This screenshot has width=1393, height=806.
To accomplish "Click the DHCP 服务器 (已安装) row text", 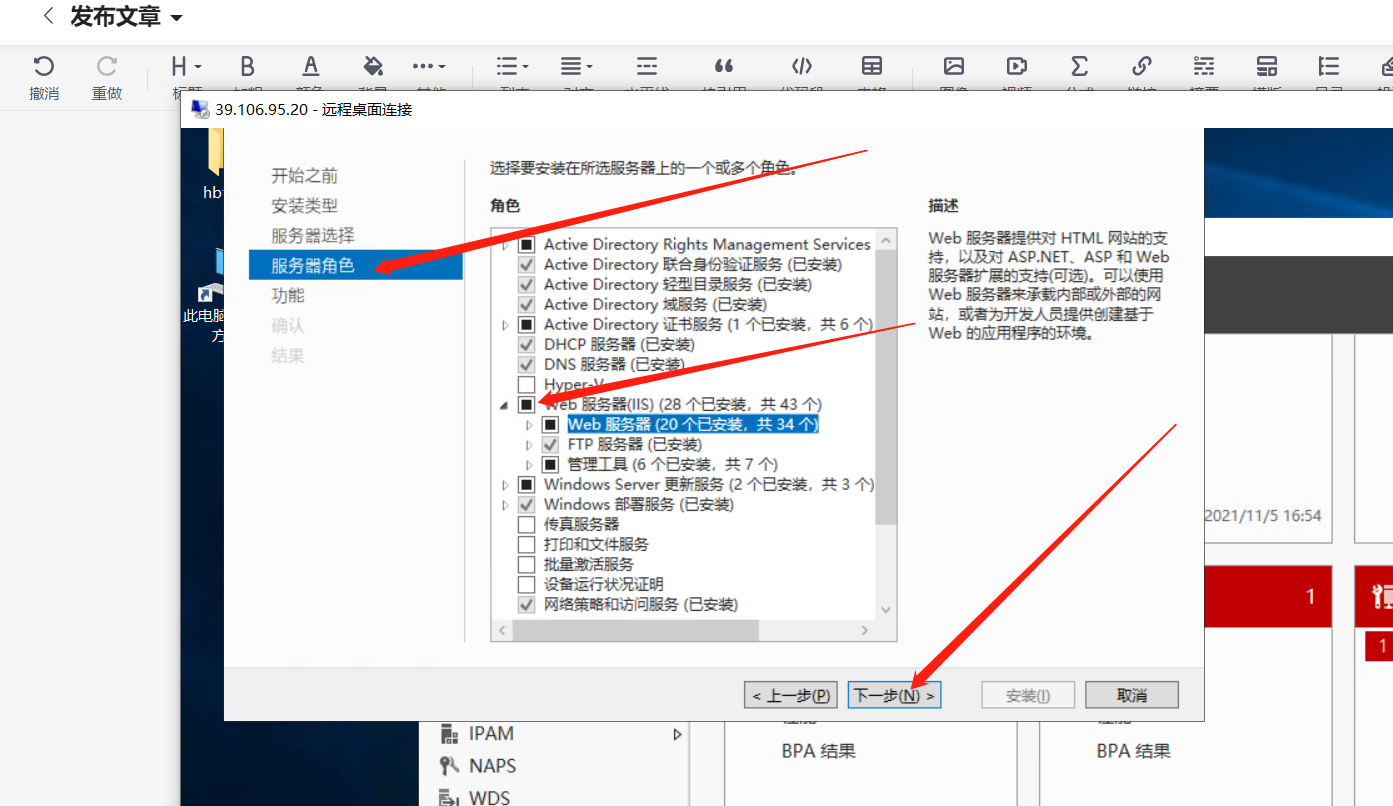I will pos(619,344).
